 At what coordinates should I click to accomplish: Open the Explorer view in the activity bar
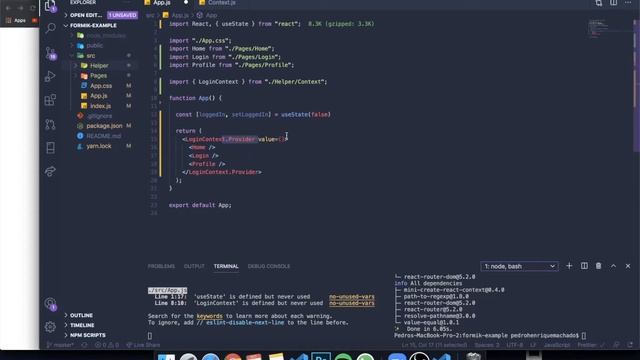click(51, 6)
